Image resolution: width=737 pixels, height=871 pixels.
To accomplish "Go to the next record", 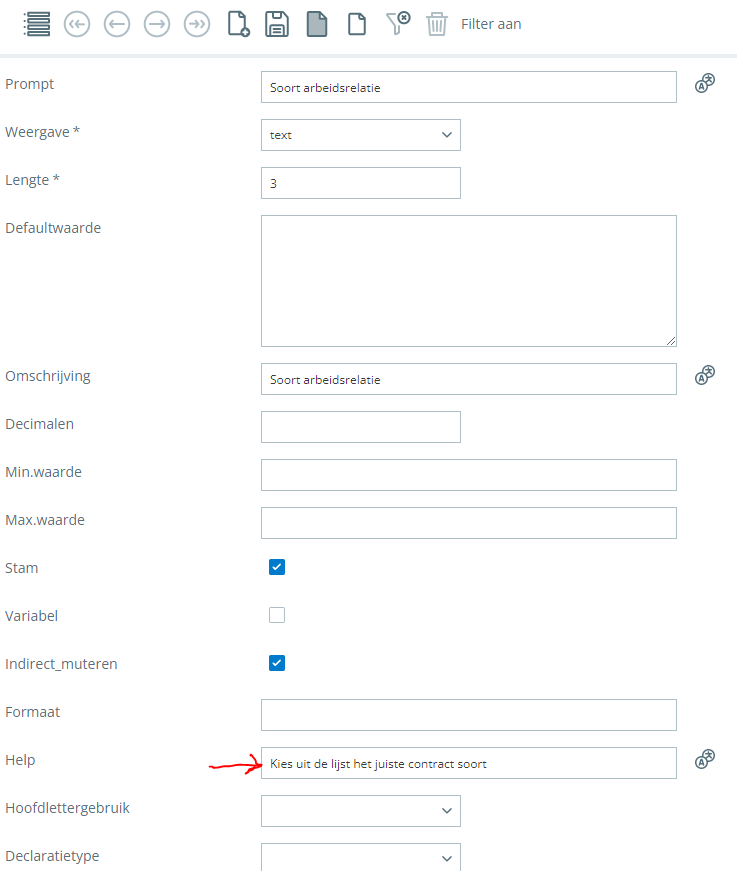I will (x=157, y=24).
